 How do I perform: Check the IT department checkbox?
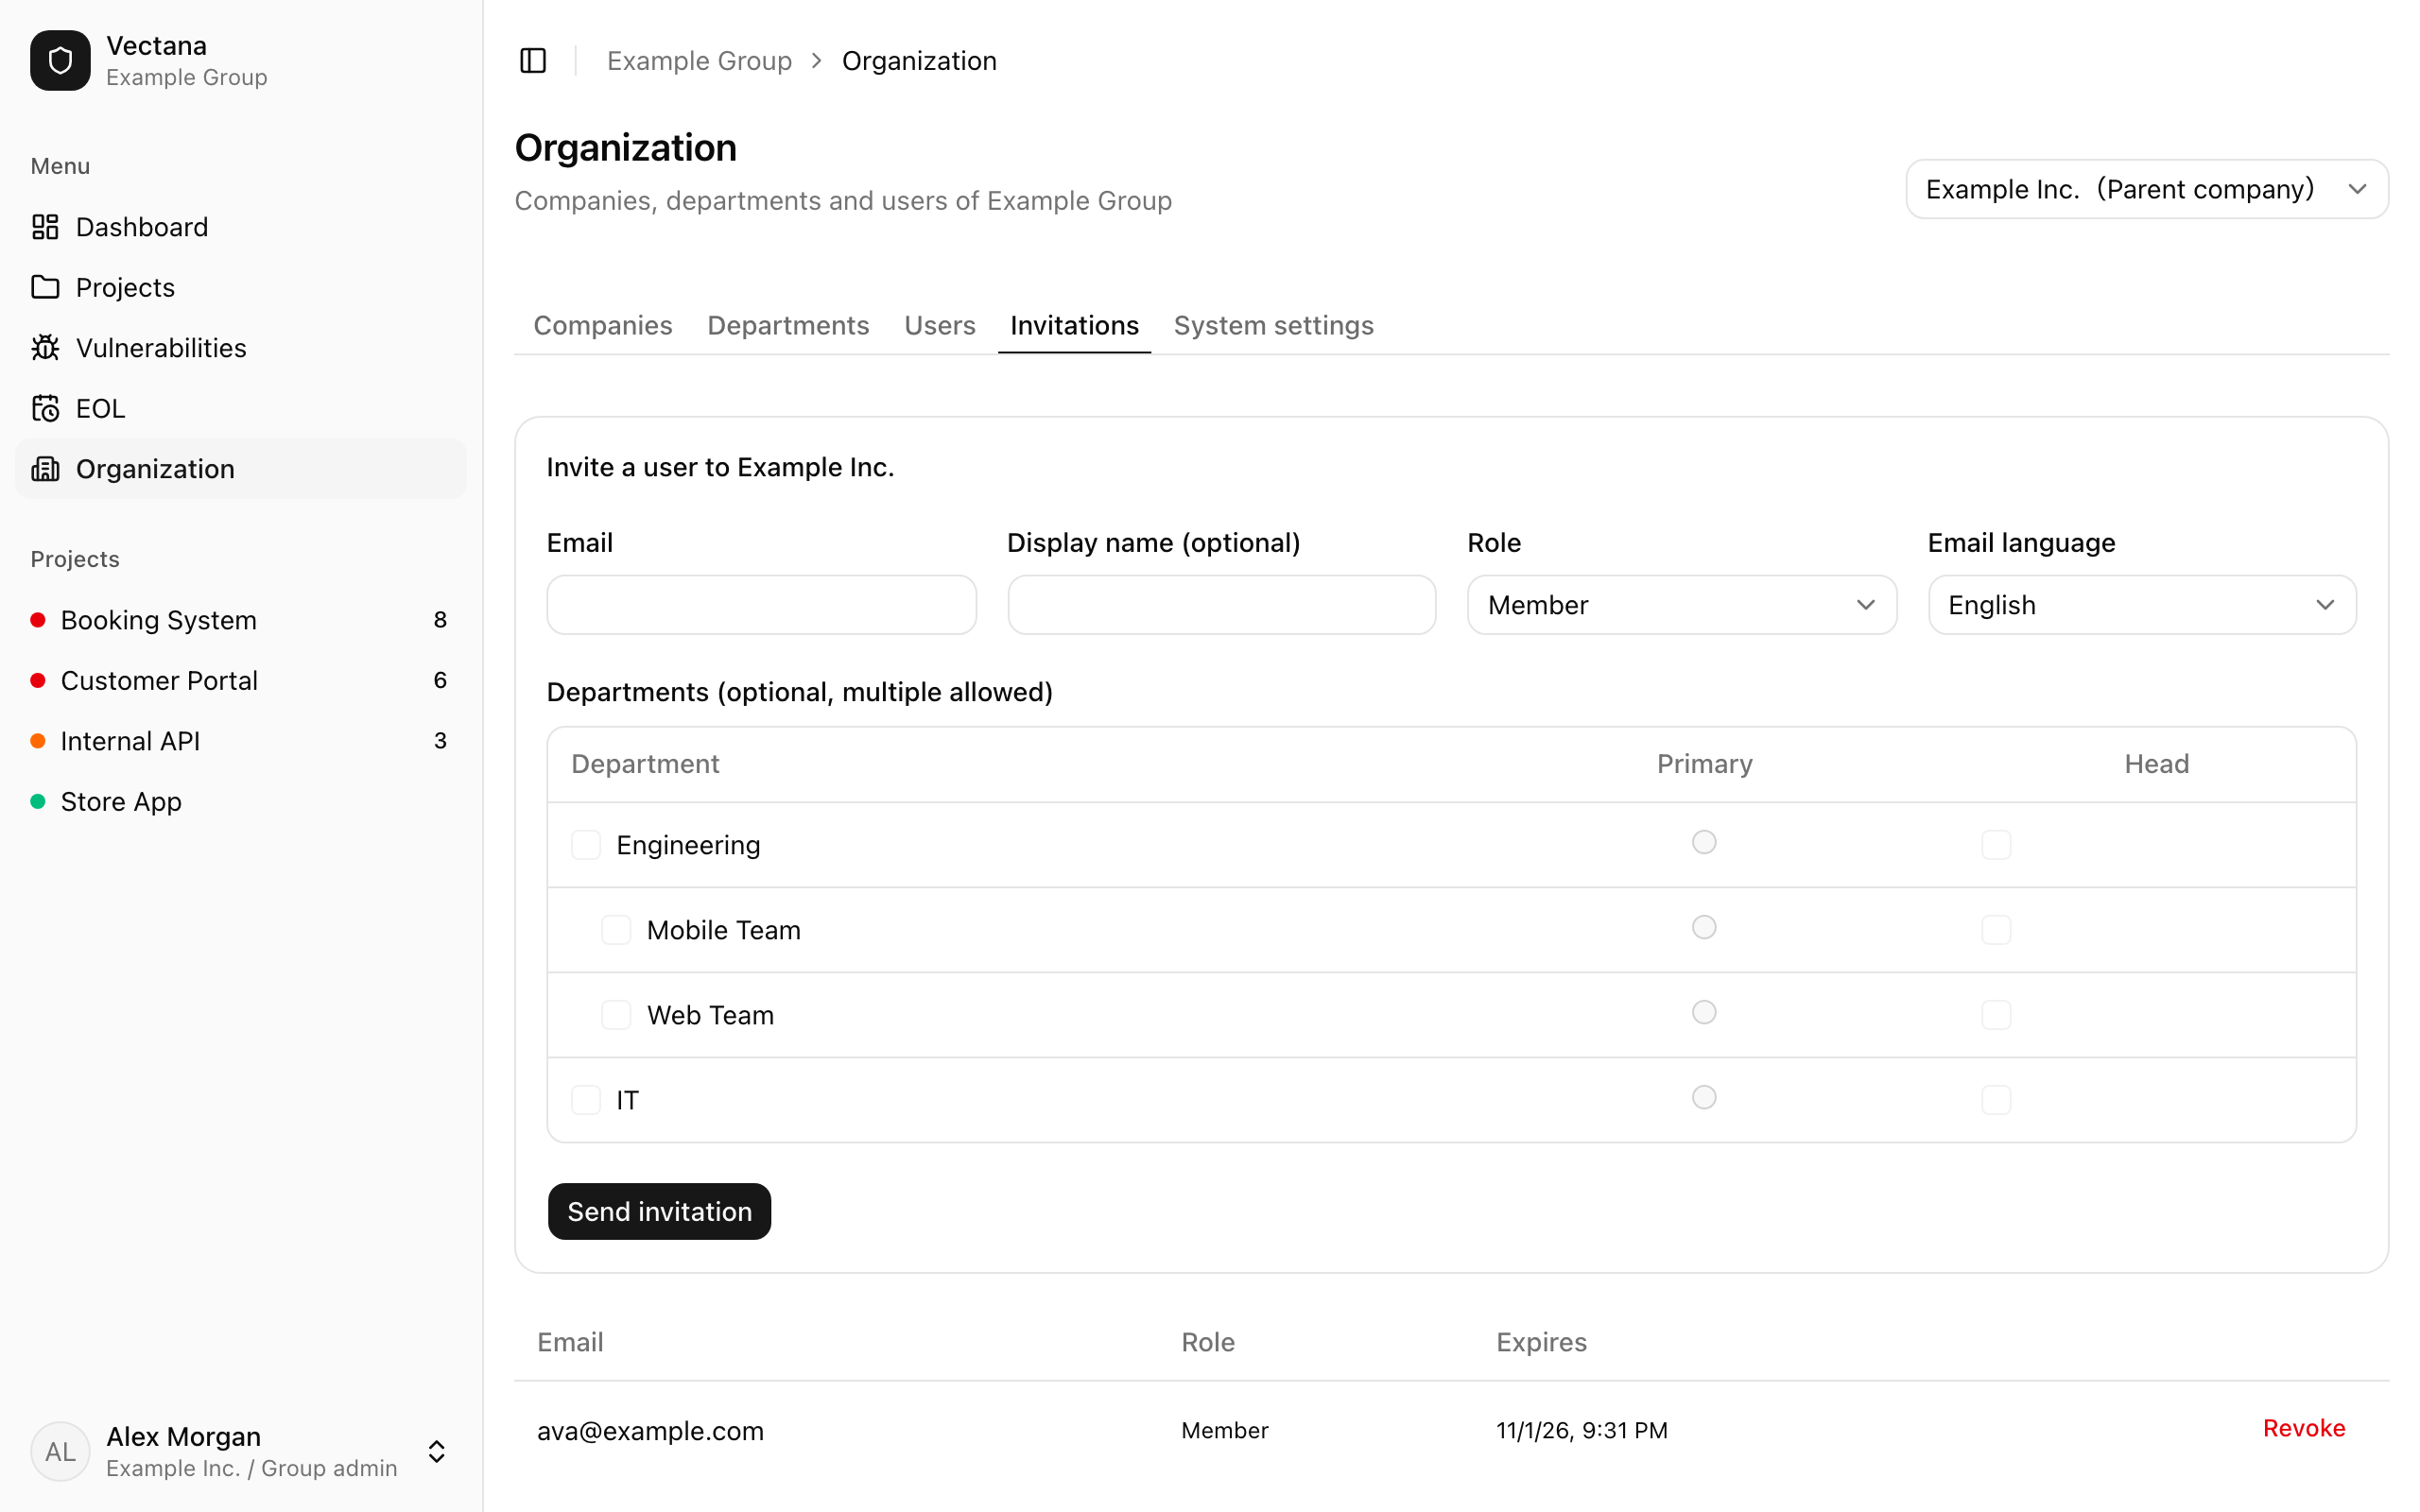tap(586, 1100)
